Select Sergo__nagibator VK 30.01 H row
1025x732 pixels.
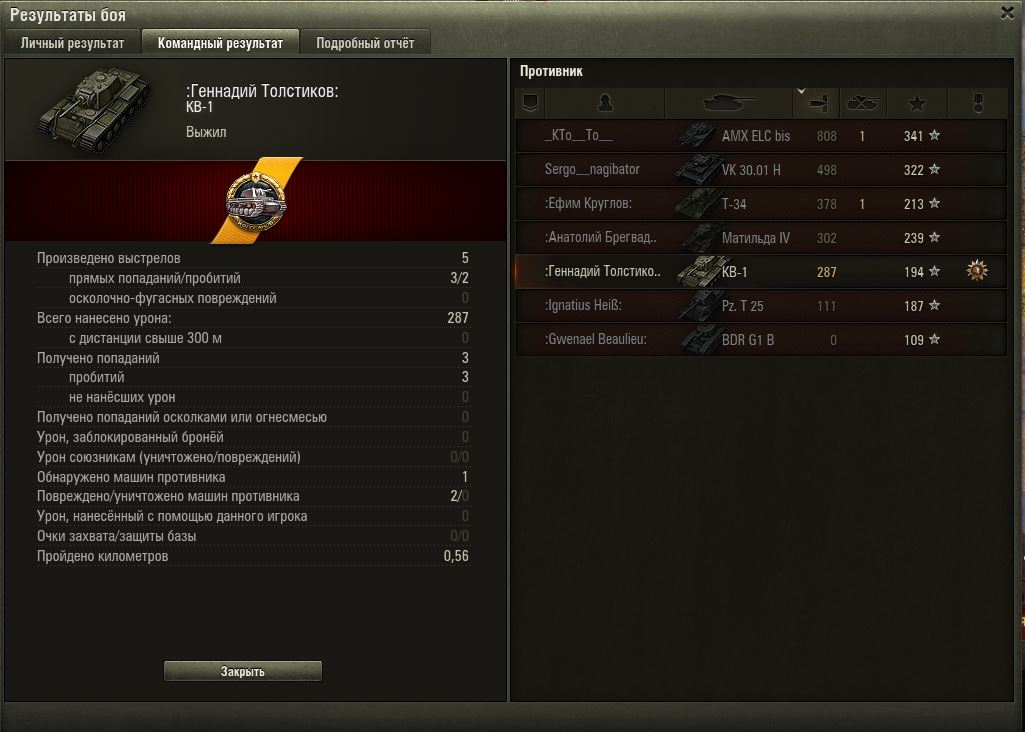761,170
